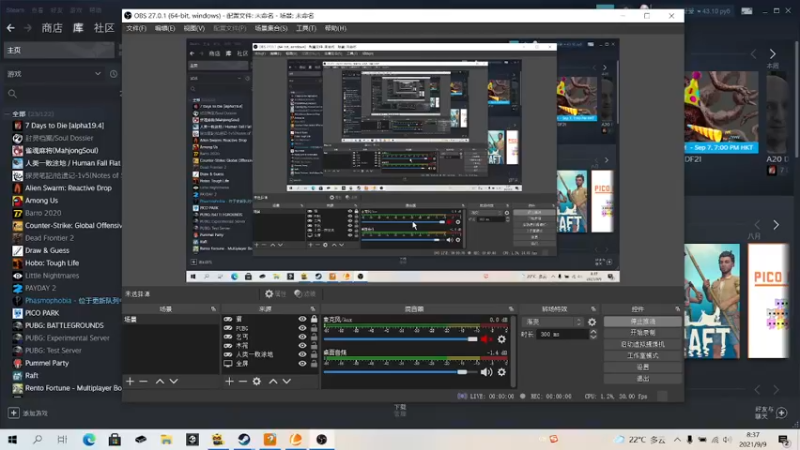Move the source down in Sources panel
800x450 pixels.
287,381
